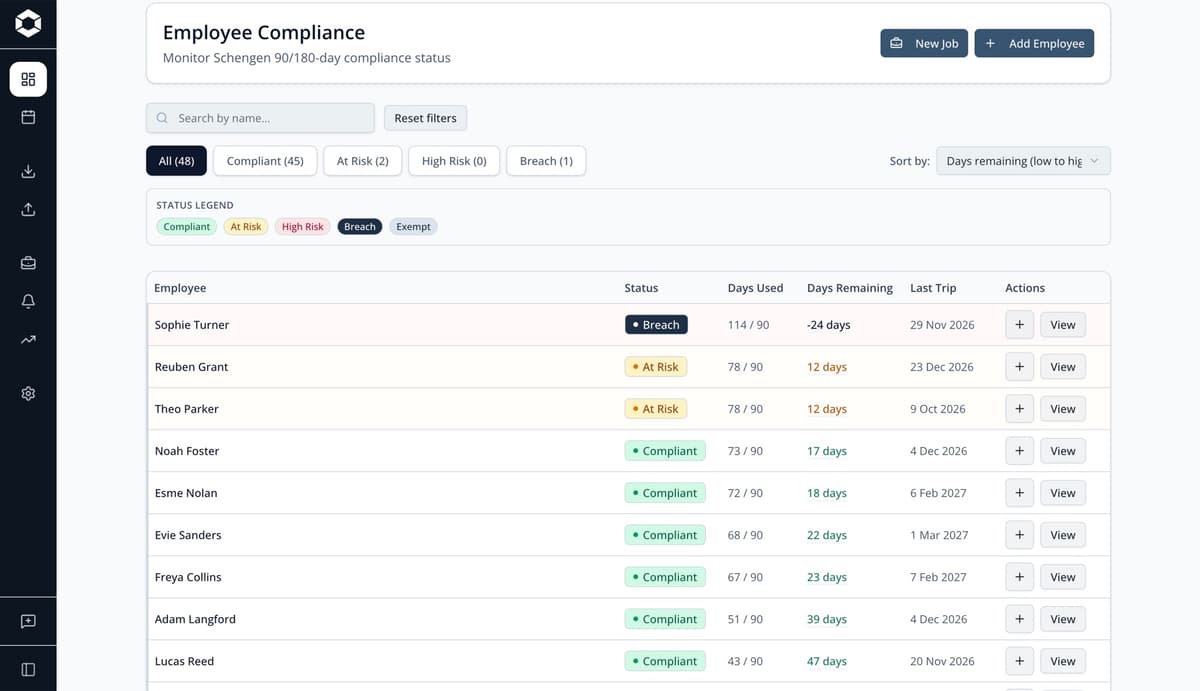1200x691 pixels.
Task: Click the Employee column header
Action: (180, 288)
